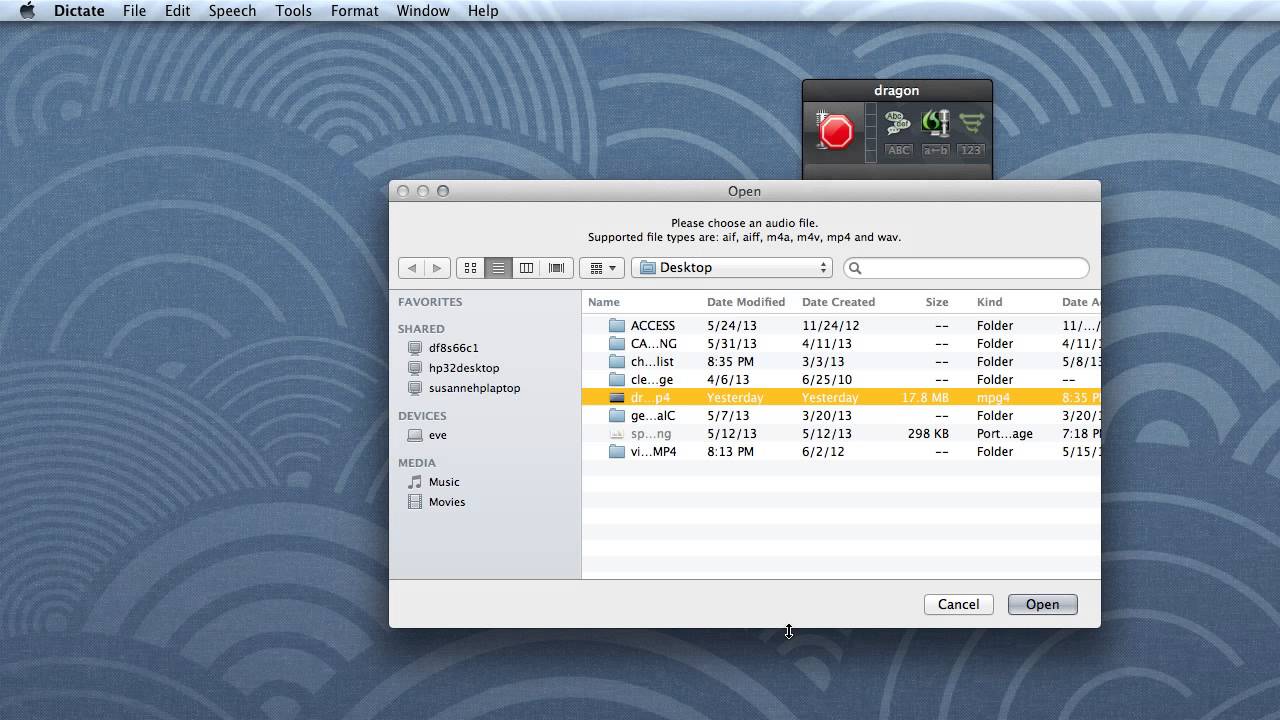Go back with the left arrow button
The height and width of the screenshot is (720, 1280).
click(411, 268)
